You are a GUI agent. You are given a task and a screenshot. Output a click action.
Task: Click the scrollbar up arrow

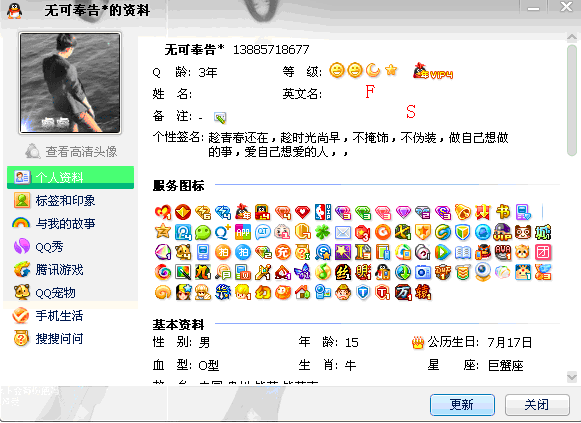pyautogui.click(x=572, y=37)
